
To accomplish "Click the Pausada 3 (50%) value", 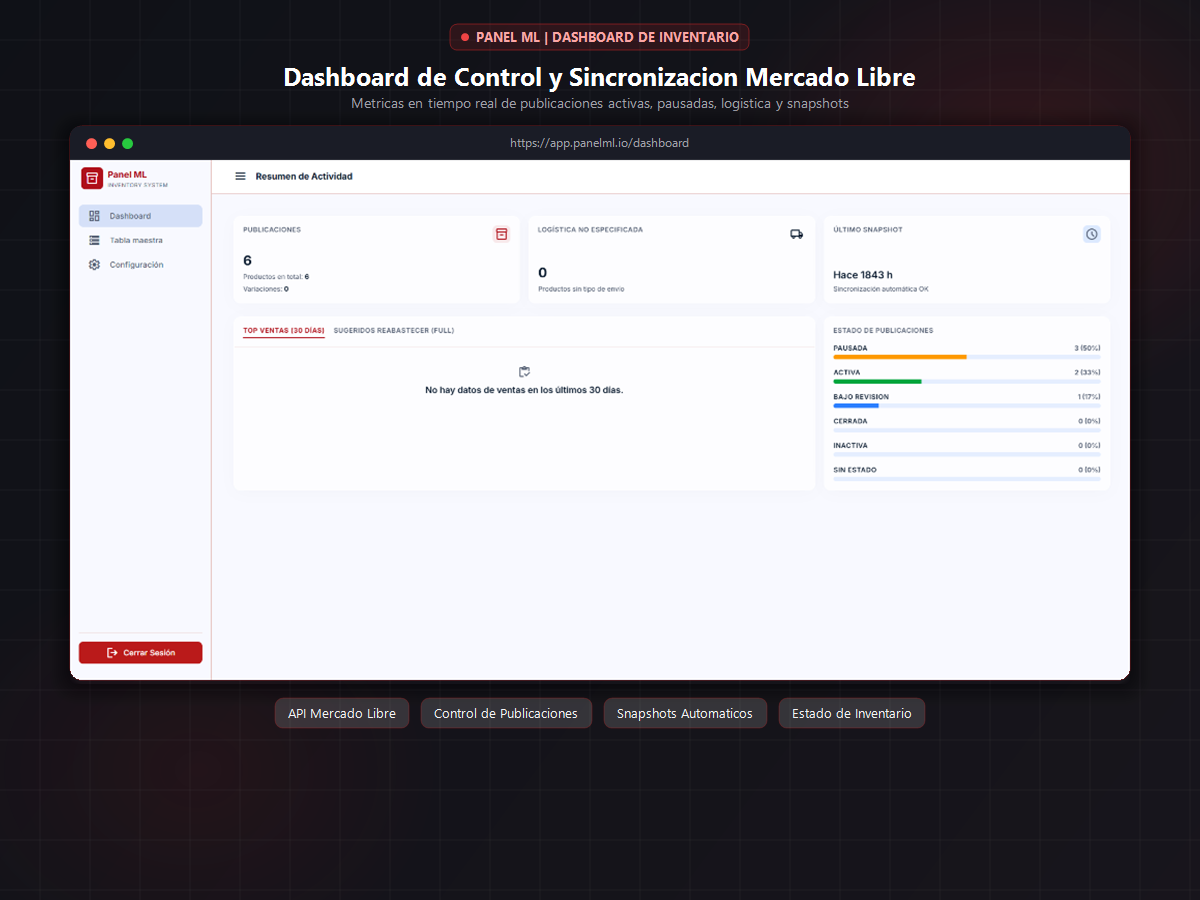I will (x=1087, y=348).
